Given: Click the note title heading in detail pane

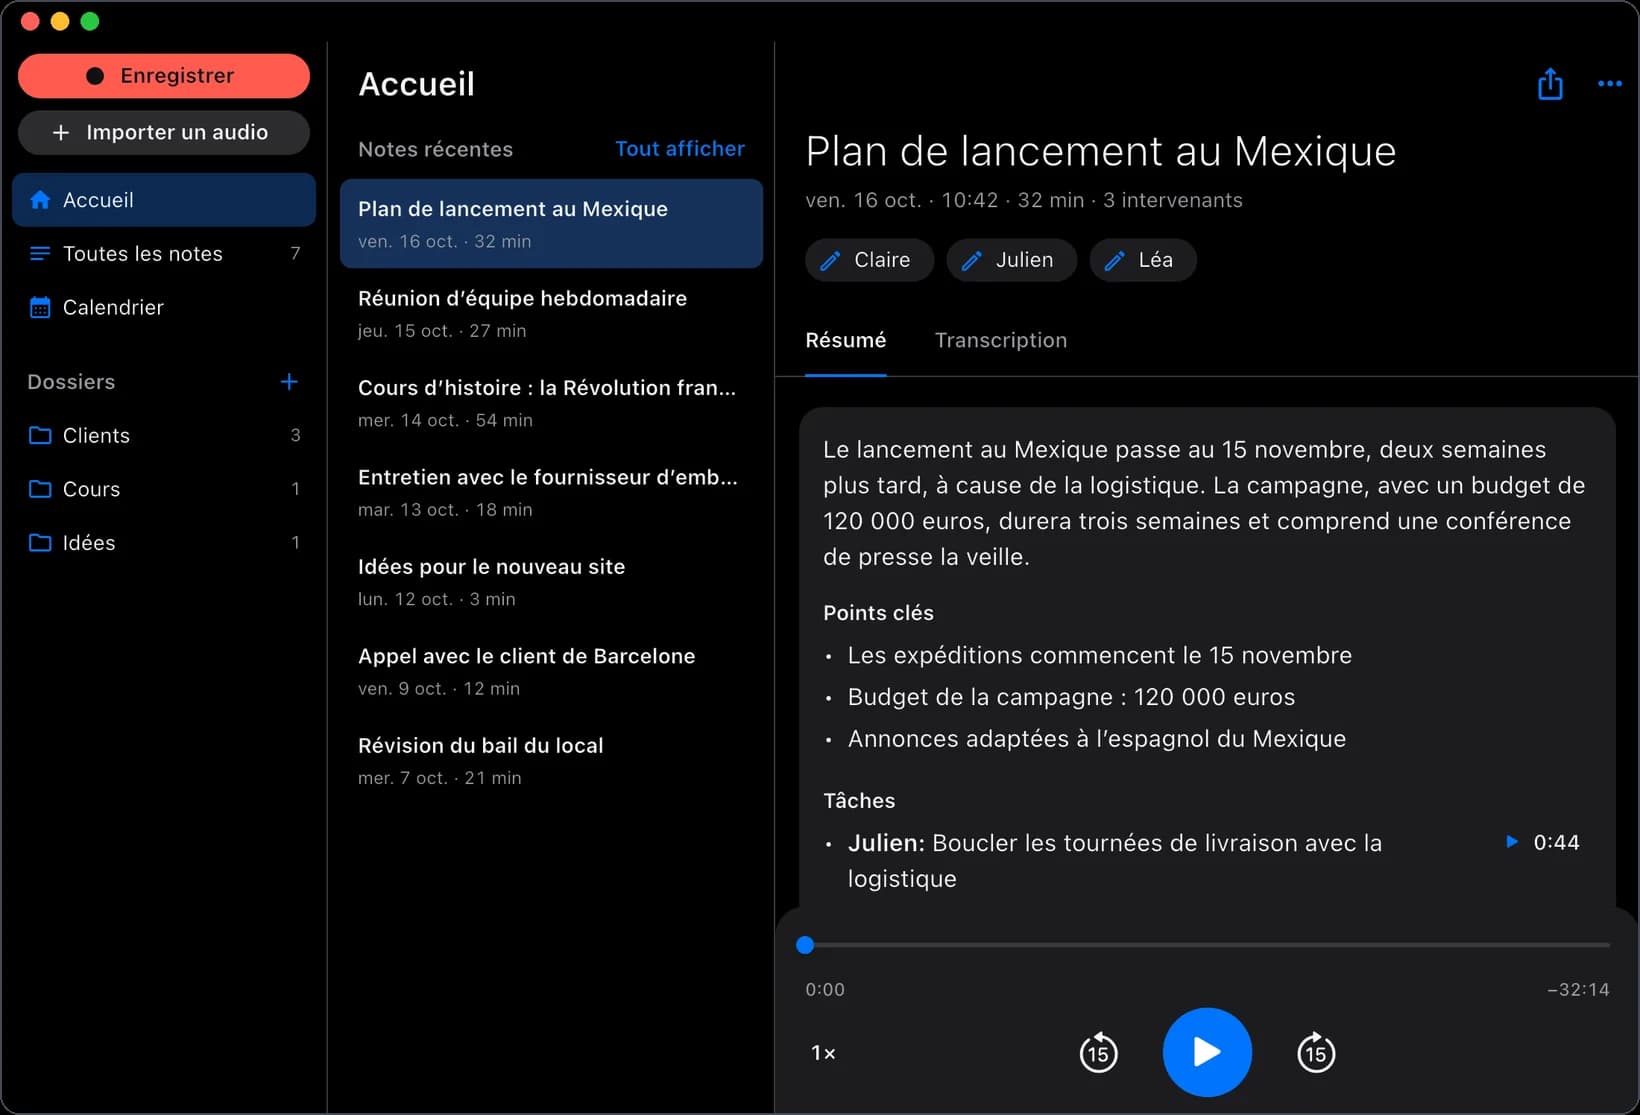Looking at the screenshot, I should coord(1100,151).
